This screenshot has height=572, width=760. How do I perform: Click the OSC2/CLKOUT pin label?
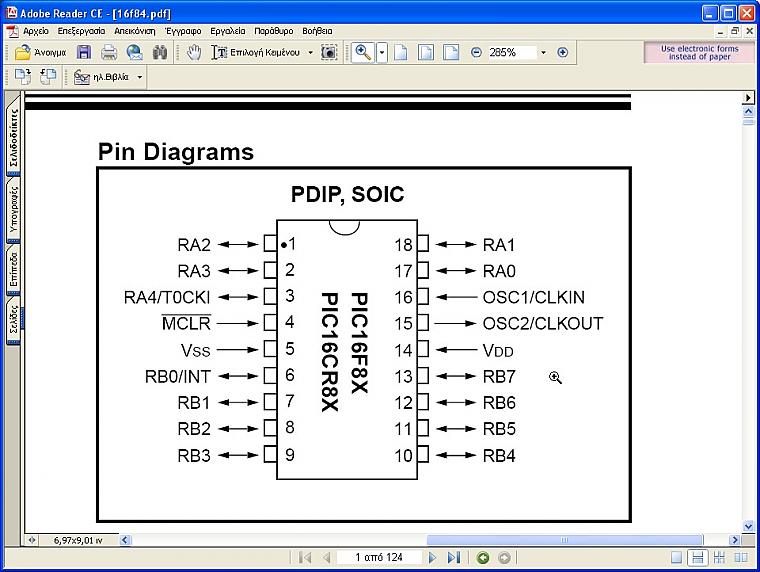(x=543, y=323)
